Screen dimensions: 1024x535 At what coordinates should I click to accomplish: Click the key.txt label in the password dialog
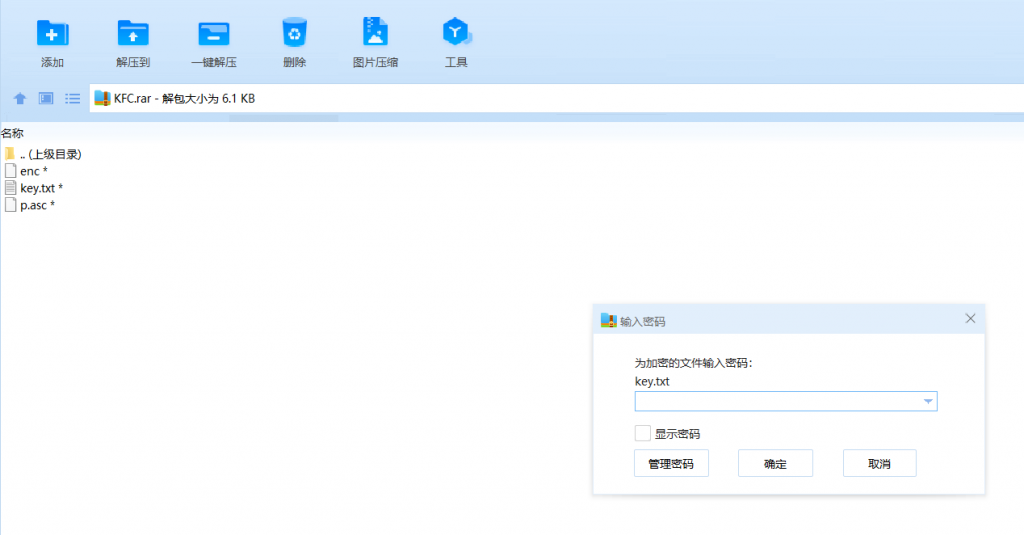pyautogui.click(x=652, y=381)
